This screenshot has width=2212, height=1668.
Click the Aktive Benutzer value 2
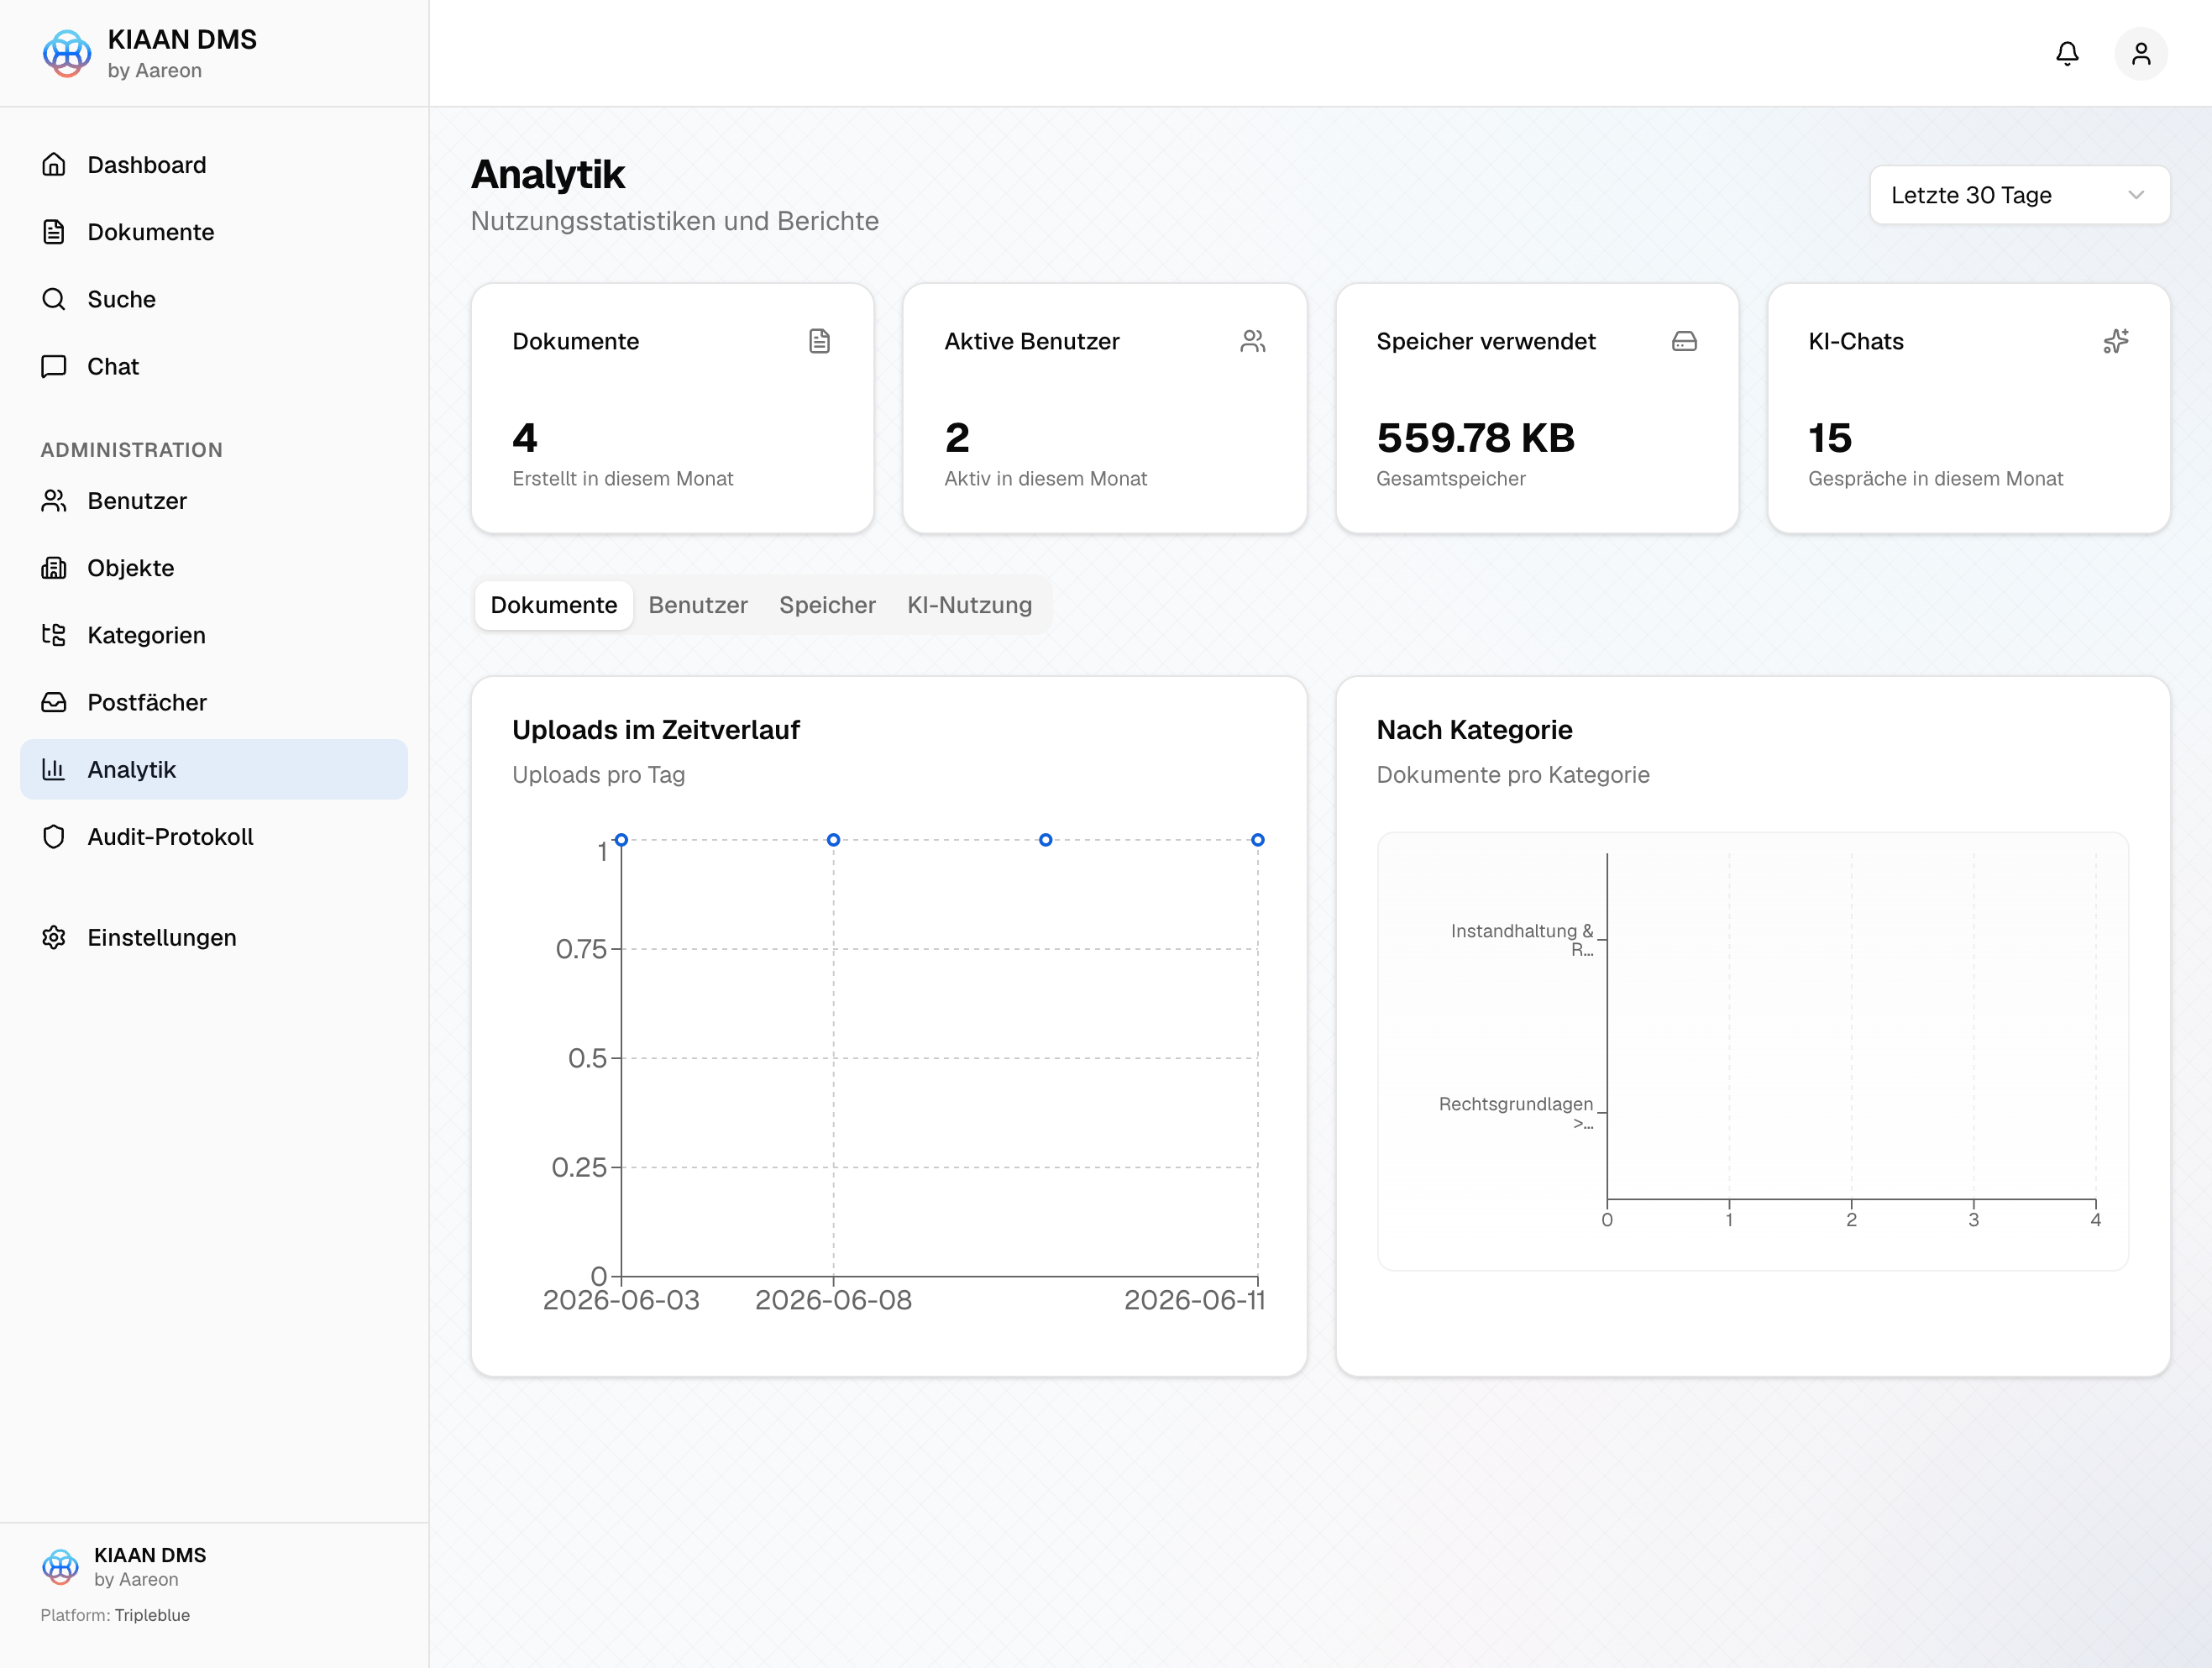pyautogui.click(x=957, y=438)
